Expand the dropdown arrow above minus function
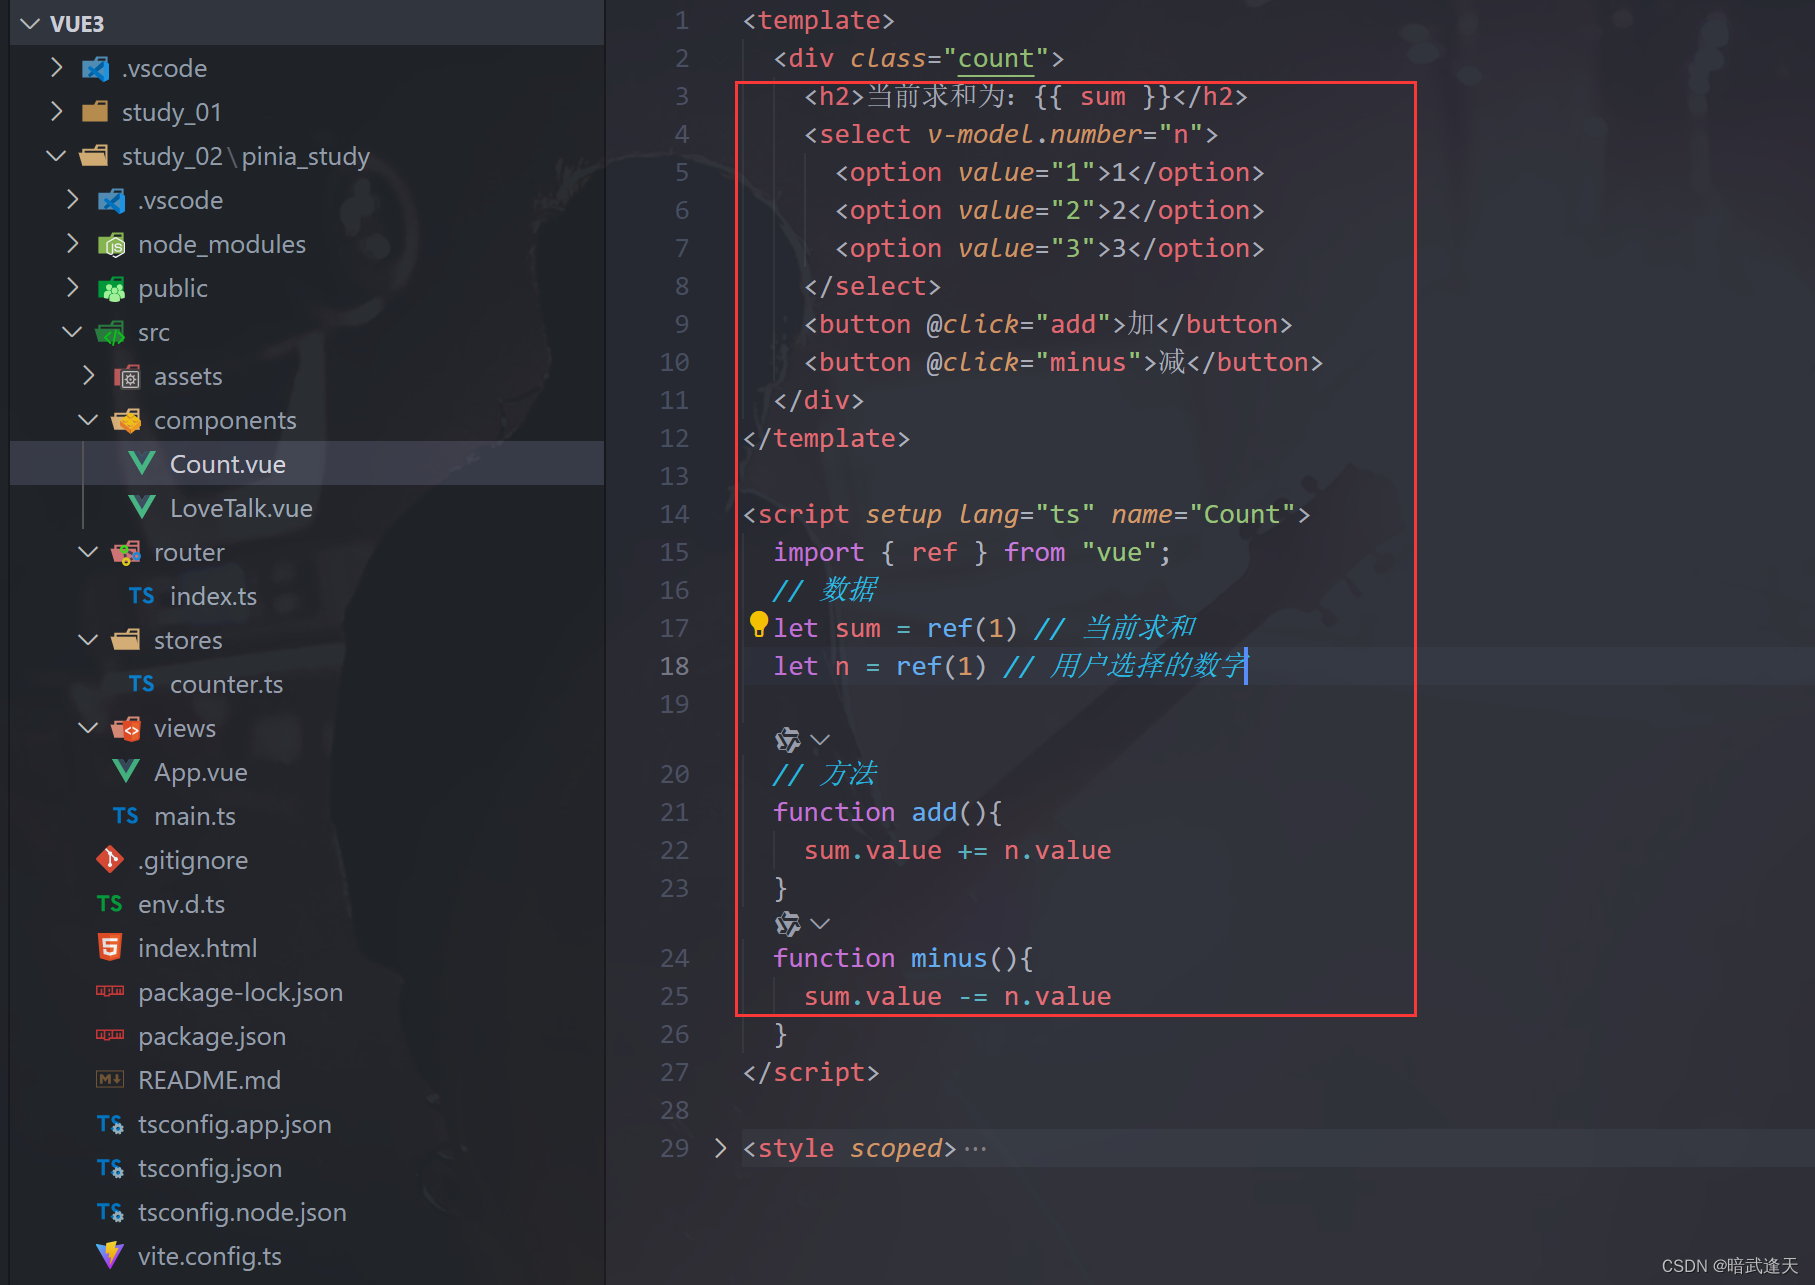 click(x=821, y=923)
